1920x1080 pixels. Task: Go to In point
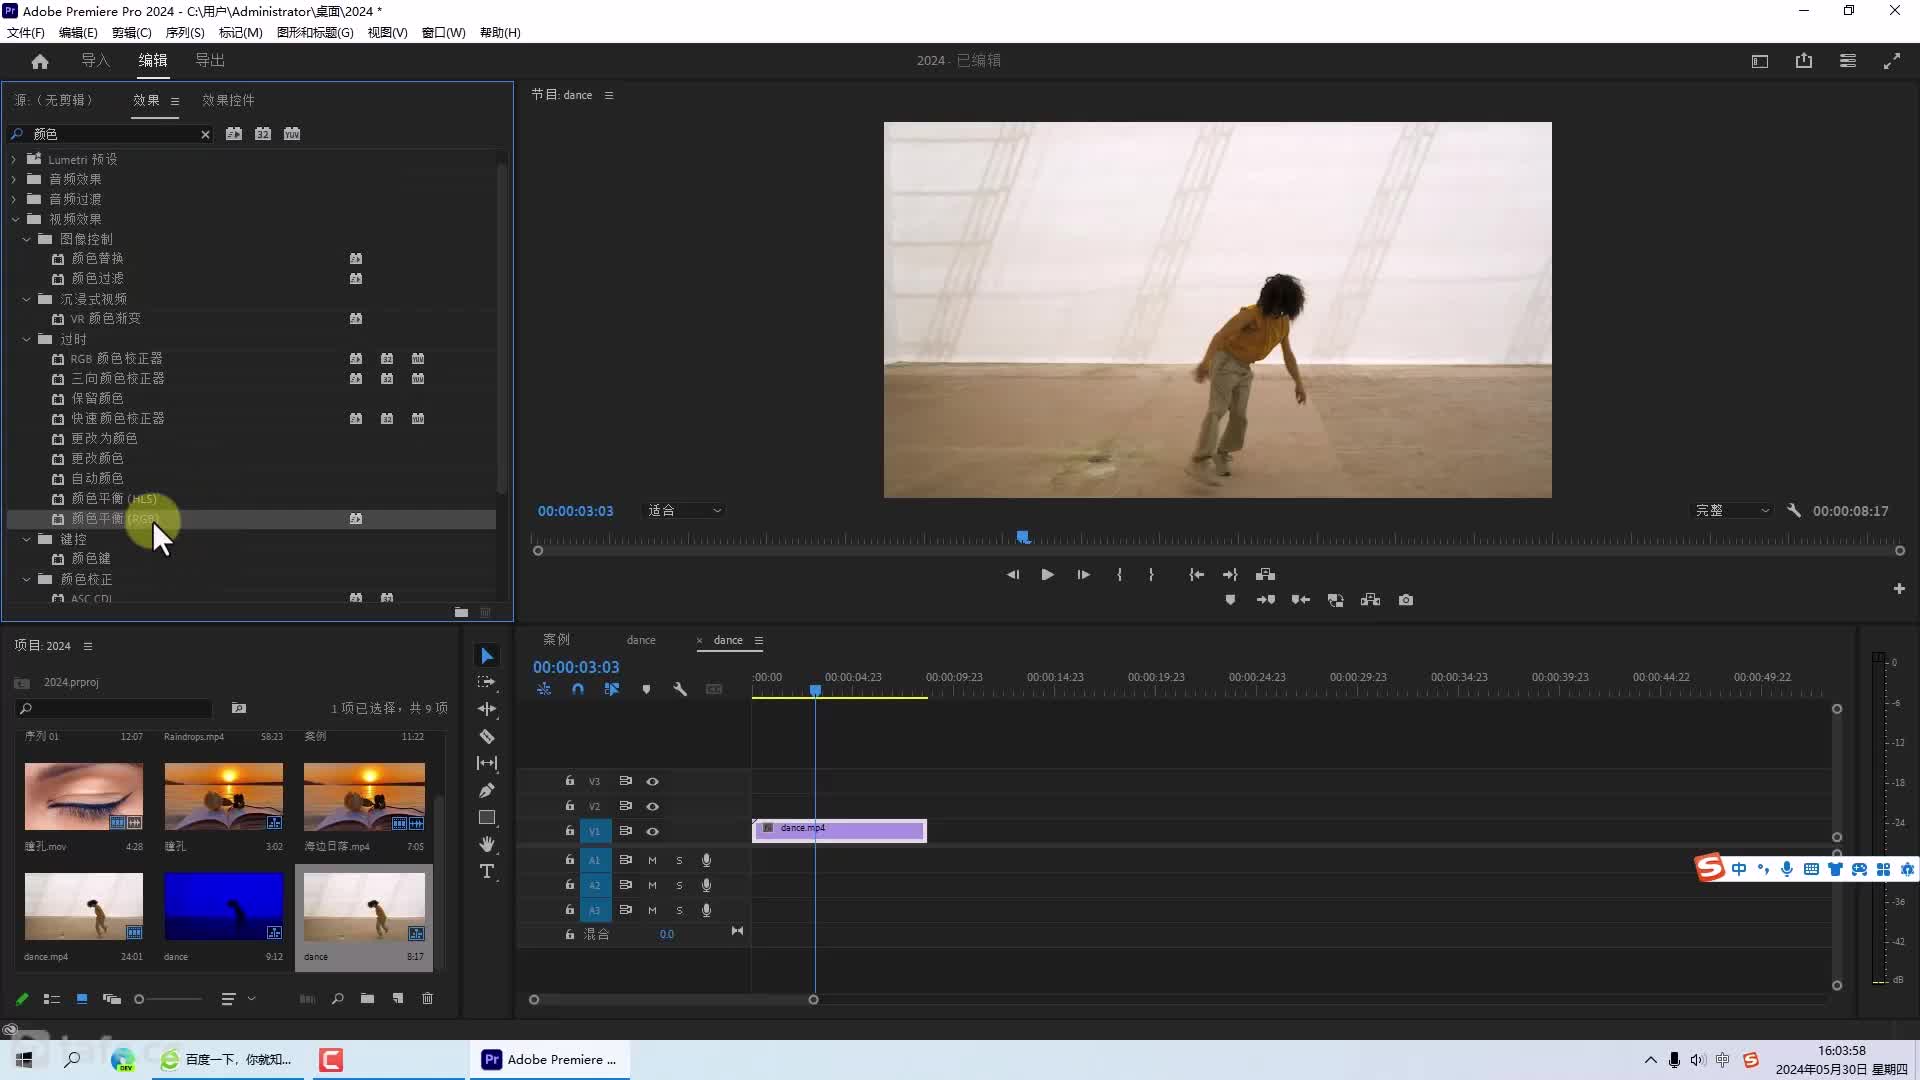(1196, 574)
